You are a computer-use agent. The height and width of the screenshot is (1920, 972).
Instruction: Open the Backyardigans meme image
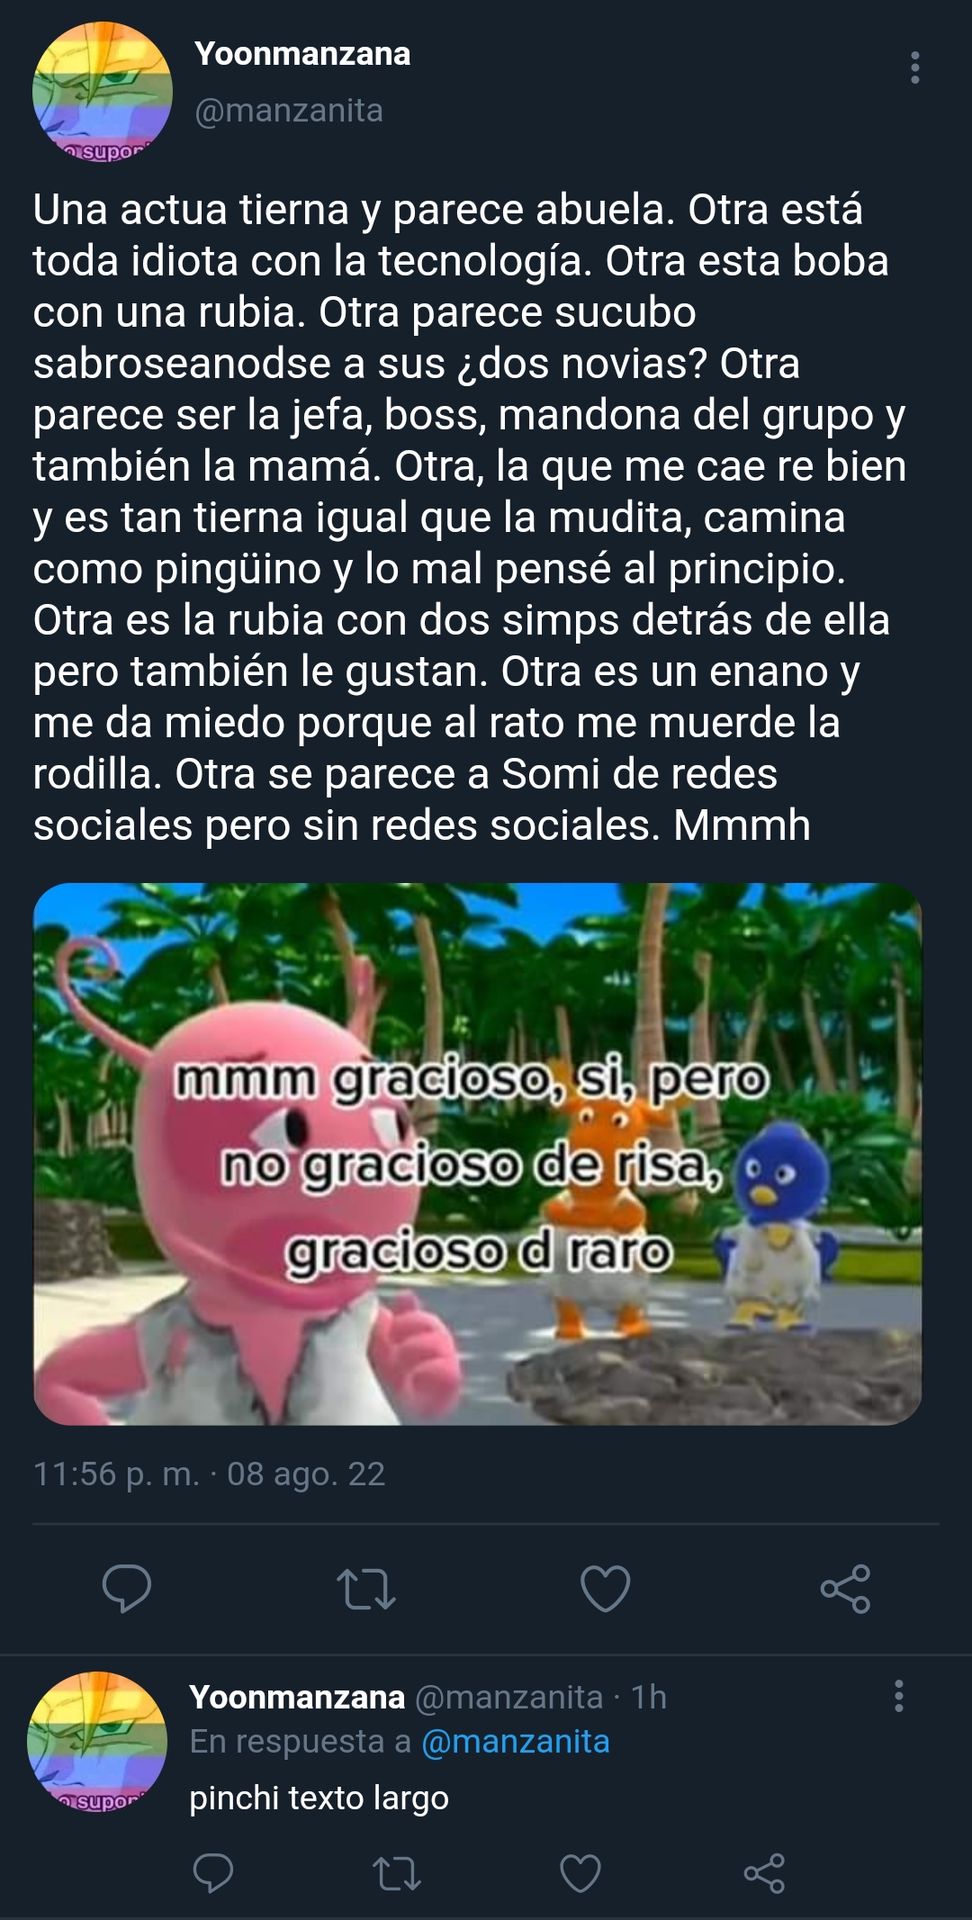tap(477, 1154)
